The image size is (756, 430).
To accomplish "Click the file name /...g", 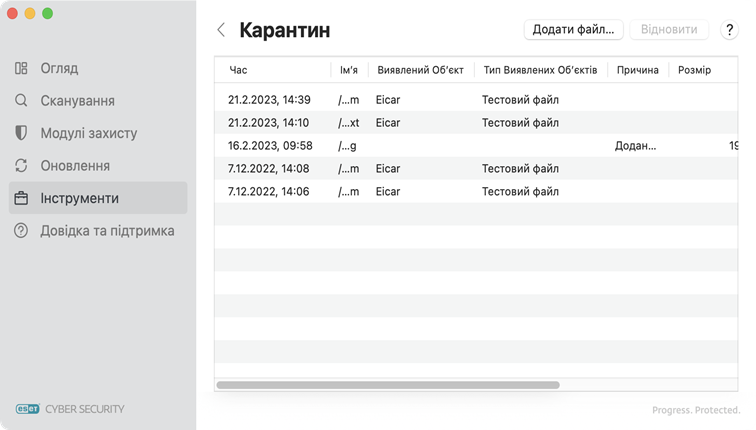I will 347,146.
